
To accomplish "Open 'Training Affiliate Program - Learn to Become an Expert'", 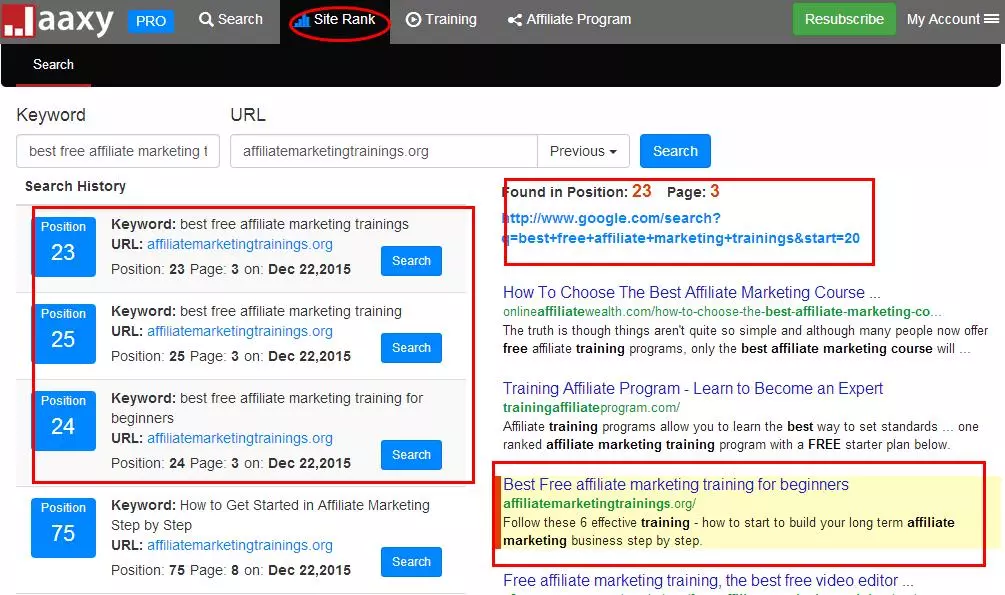I will [x=692, y=389].
